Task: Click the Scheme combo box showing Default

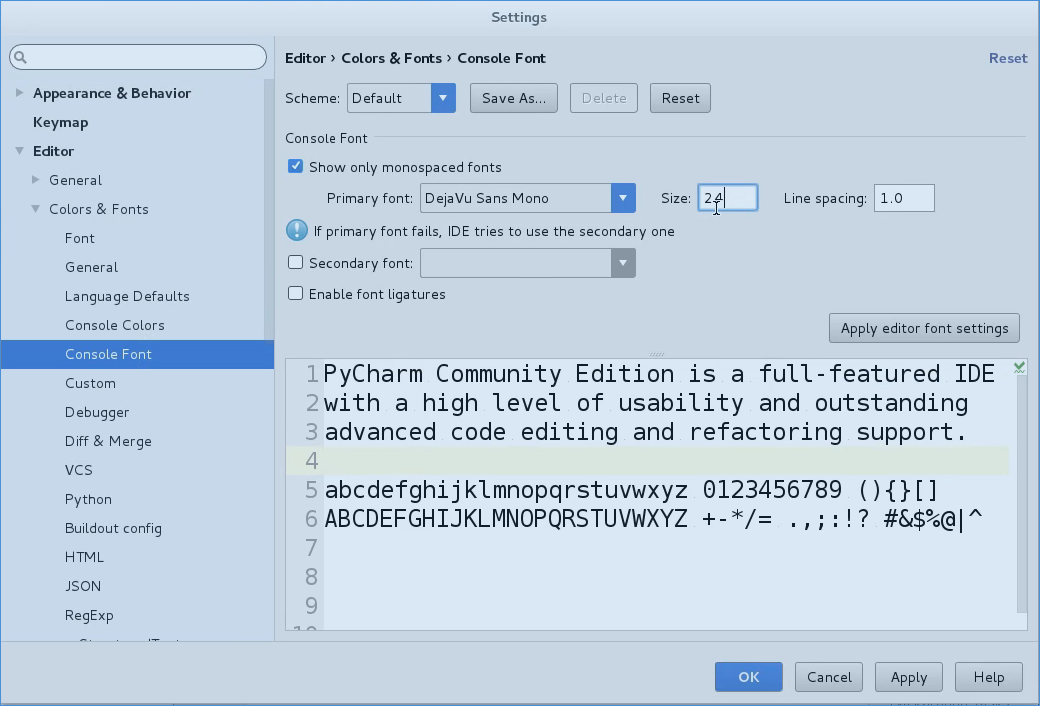Action: point(401,98)
